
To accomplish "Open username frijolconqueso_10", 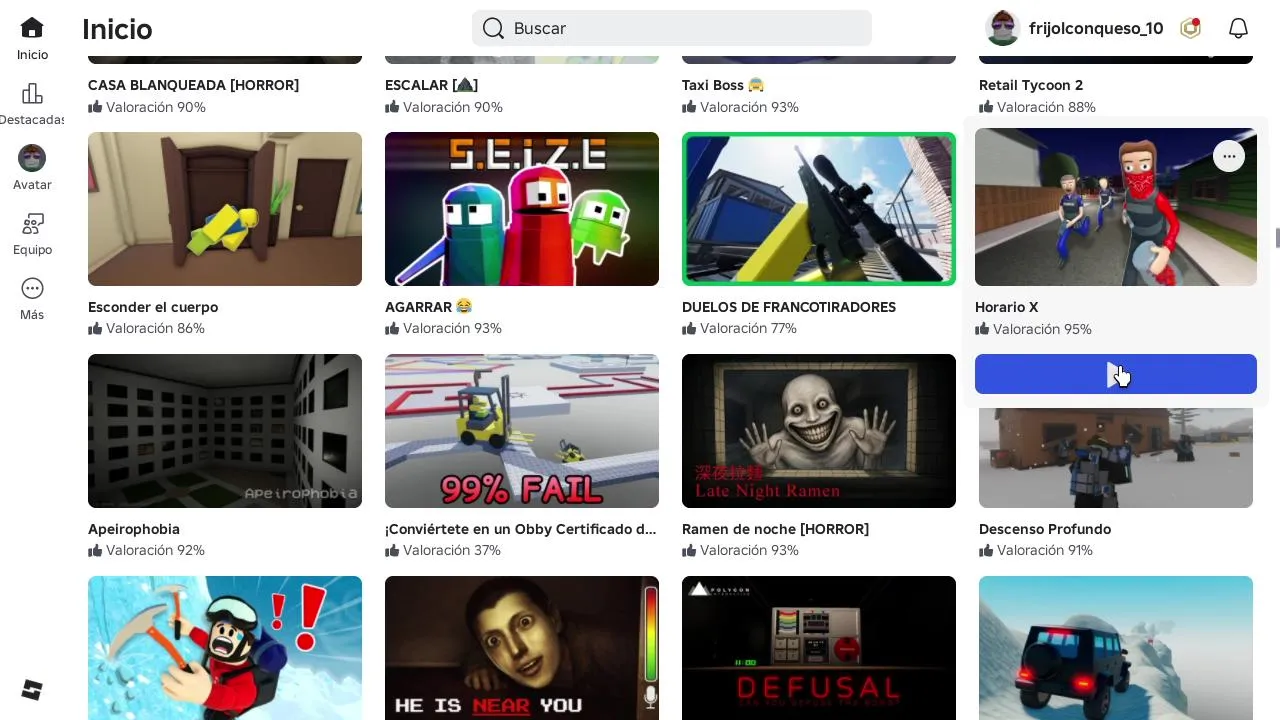I will 1096,28.
